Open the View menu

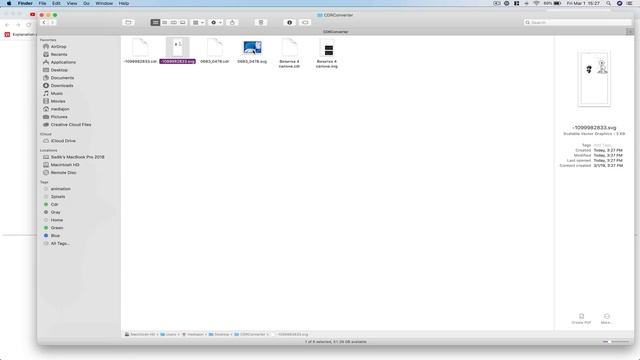[x=72, y=3]
